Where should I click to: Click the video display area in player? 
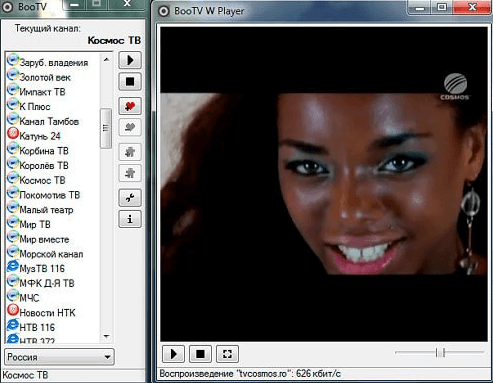(x=324, y=184)
